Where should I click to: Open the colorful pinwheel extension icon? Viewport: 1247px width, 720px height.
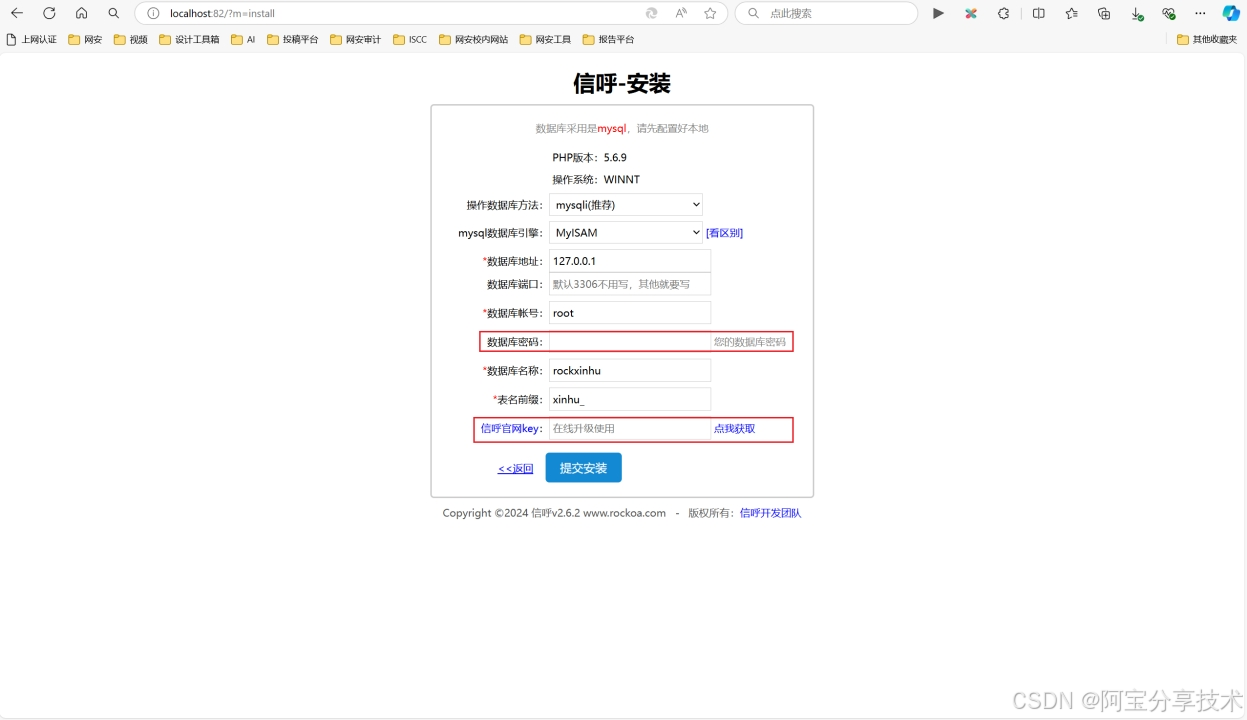pos(970,14)
